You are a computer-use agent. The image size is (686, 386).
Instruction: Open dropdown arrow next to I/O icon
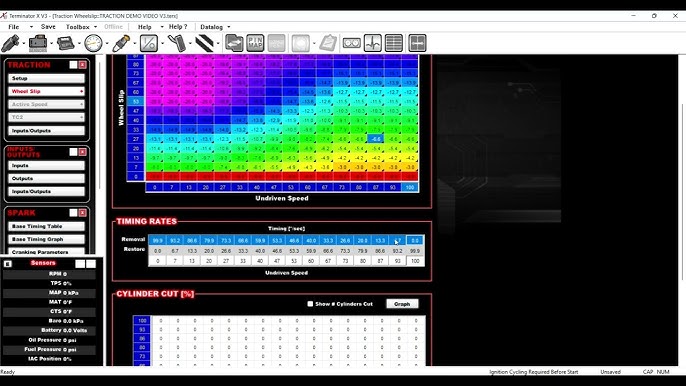pyautogui.click(x=162, y=44)
